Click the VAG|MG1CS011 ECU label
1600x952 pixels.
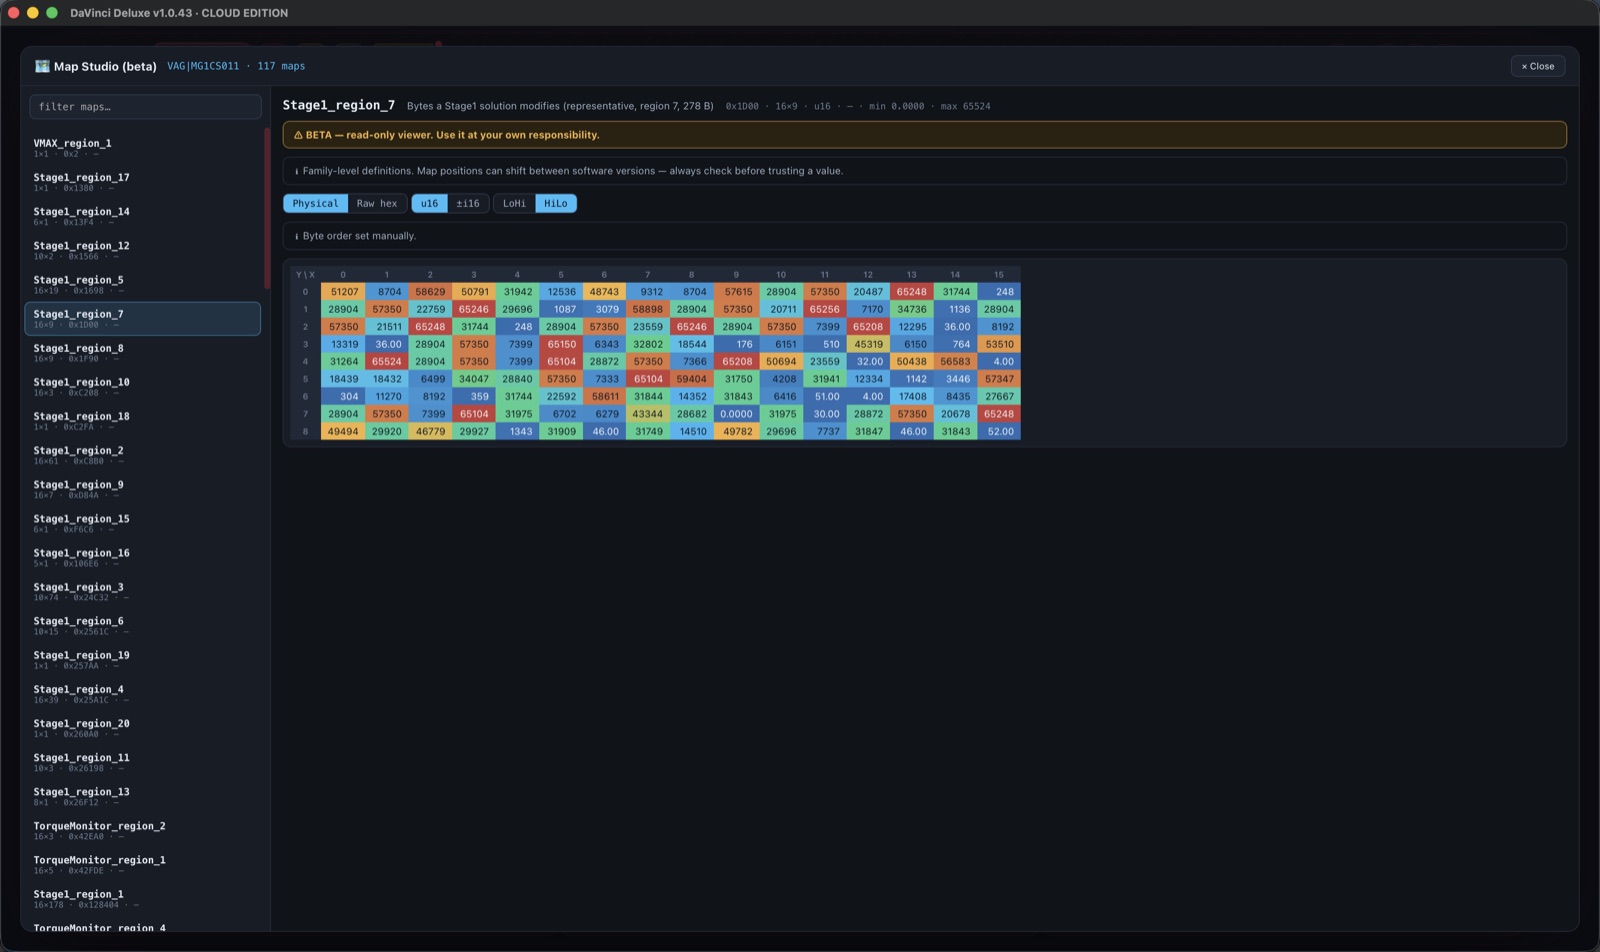click(x=203, y=66)
